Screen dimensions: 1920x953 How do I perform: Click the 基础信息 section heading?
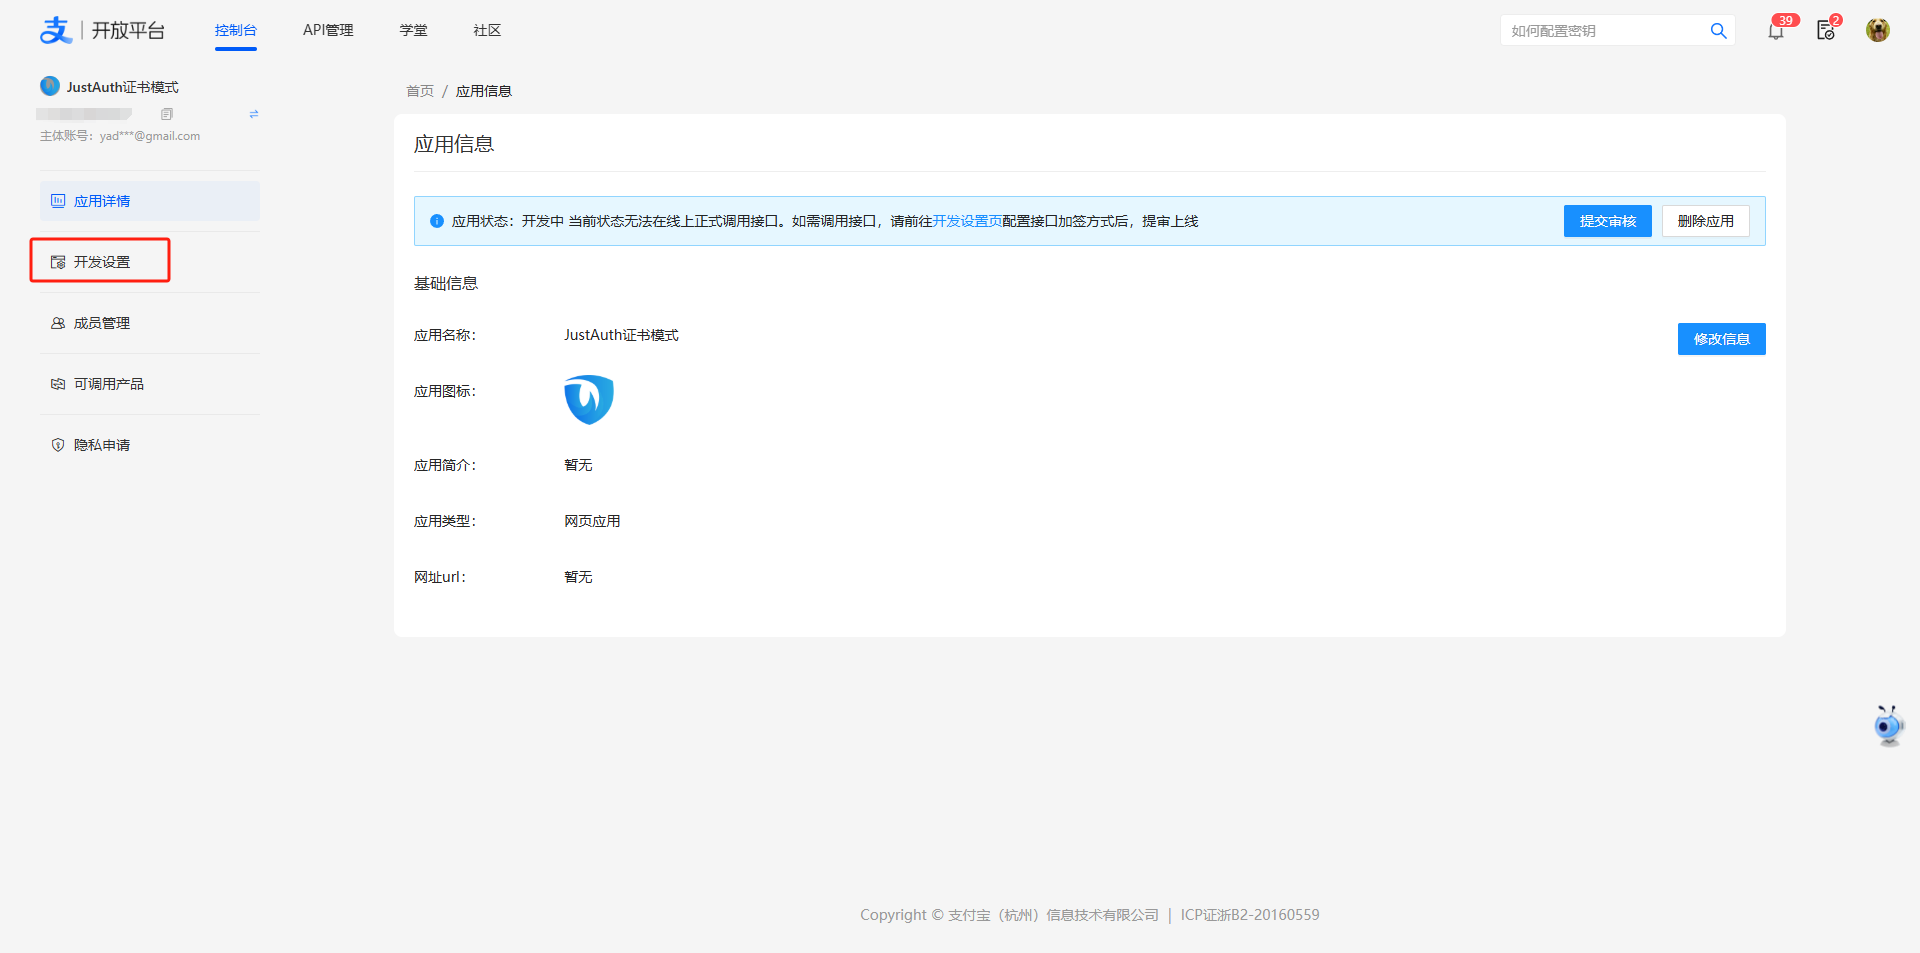pos(446,284)
